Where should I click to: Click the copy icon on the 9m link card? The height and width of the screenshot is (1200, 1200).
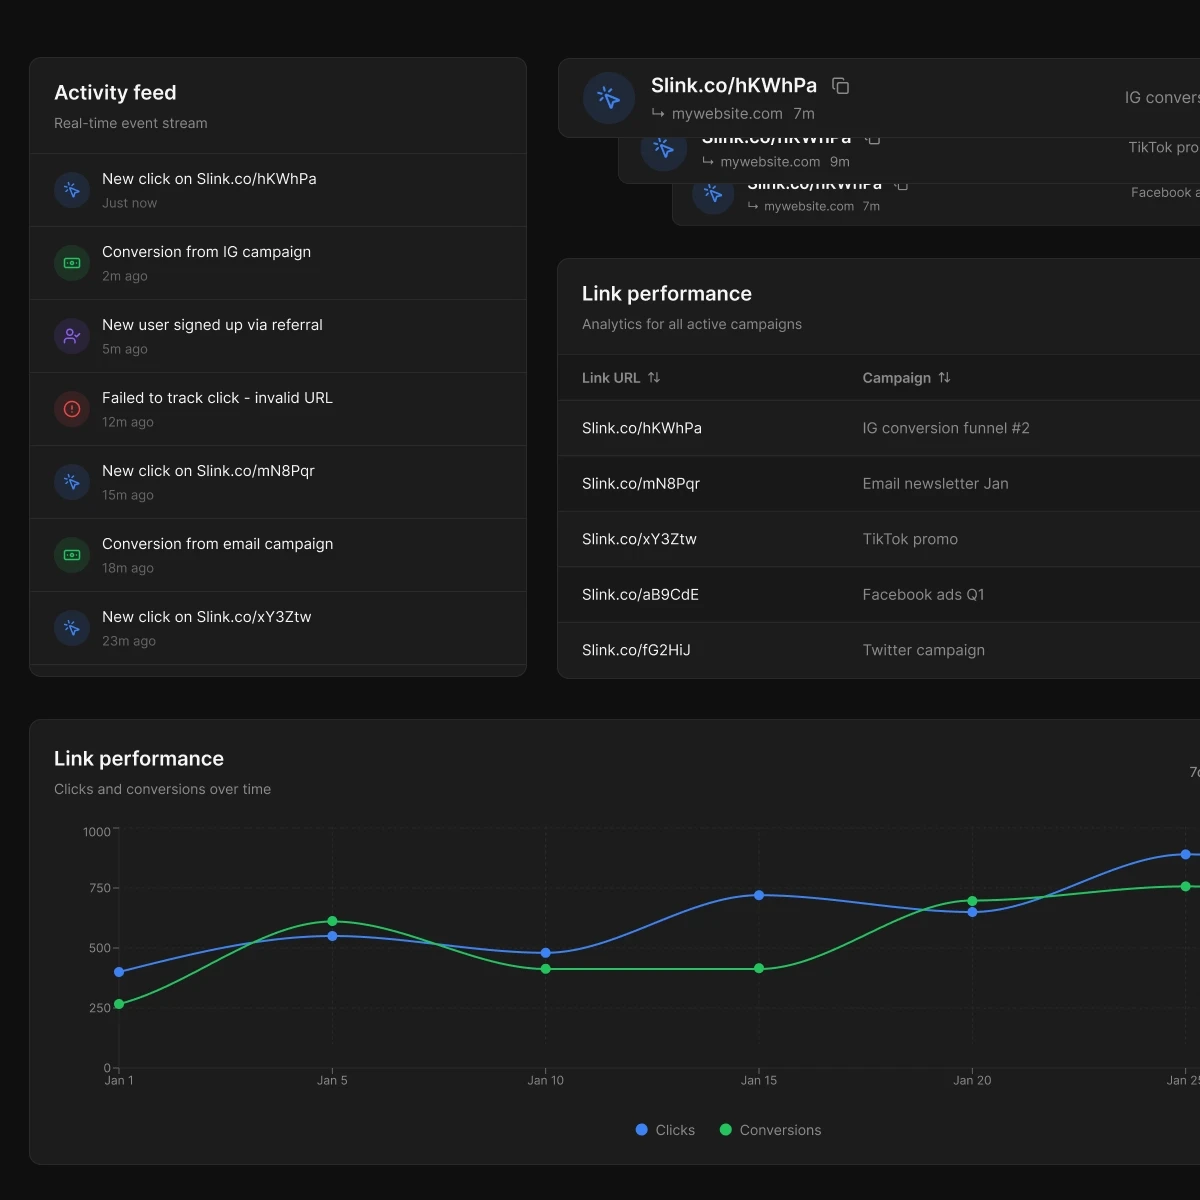tap(873, 138)
